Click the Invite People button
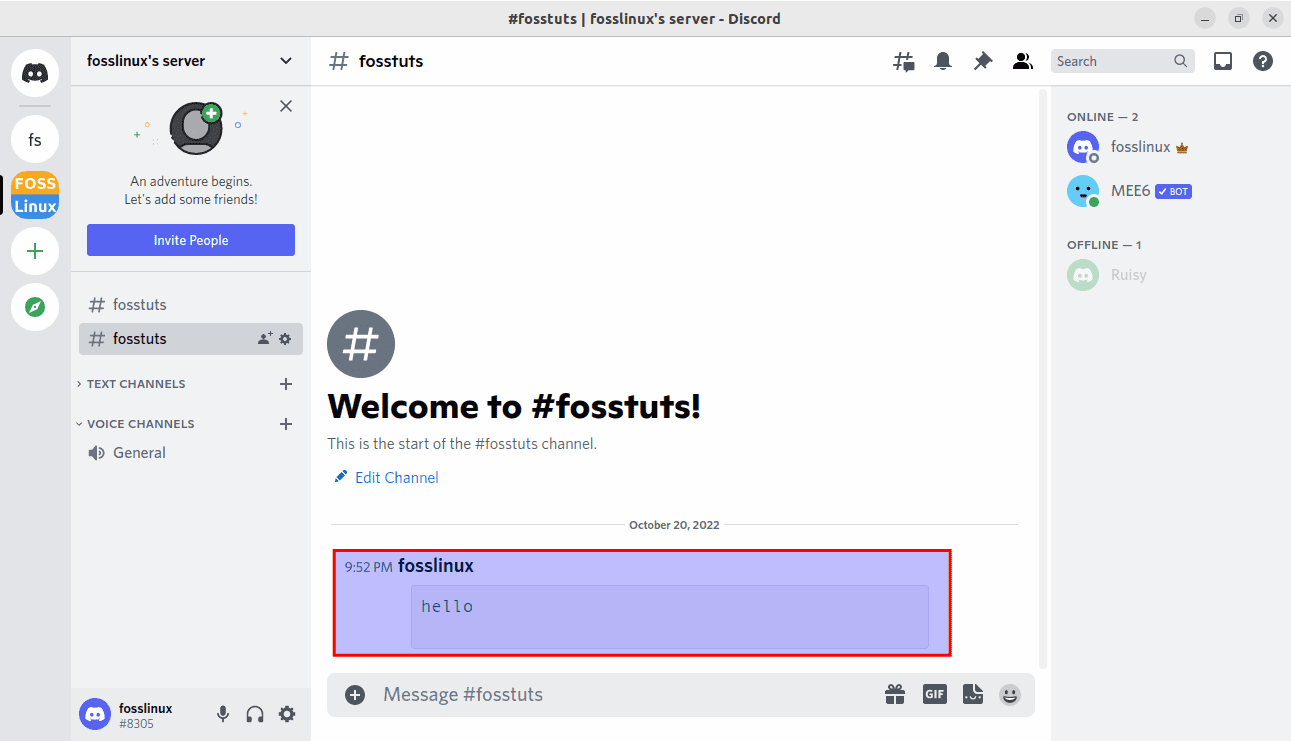 [191, 240]
